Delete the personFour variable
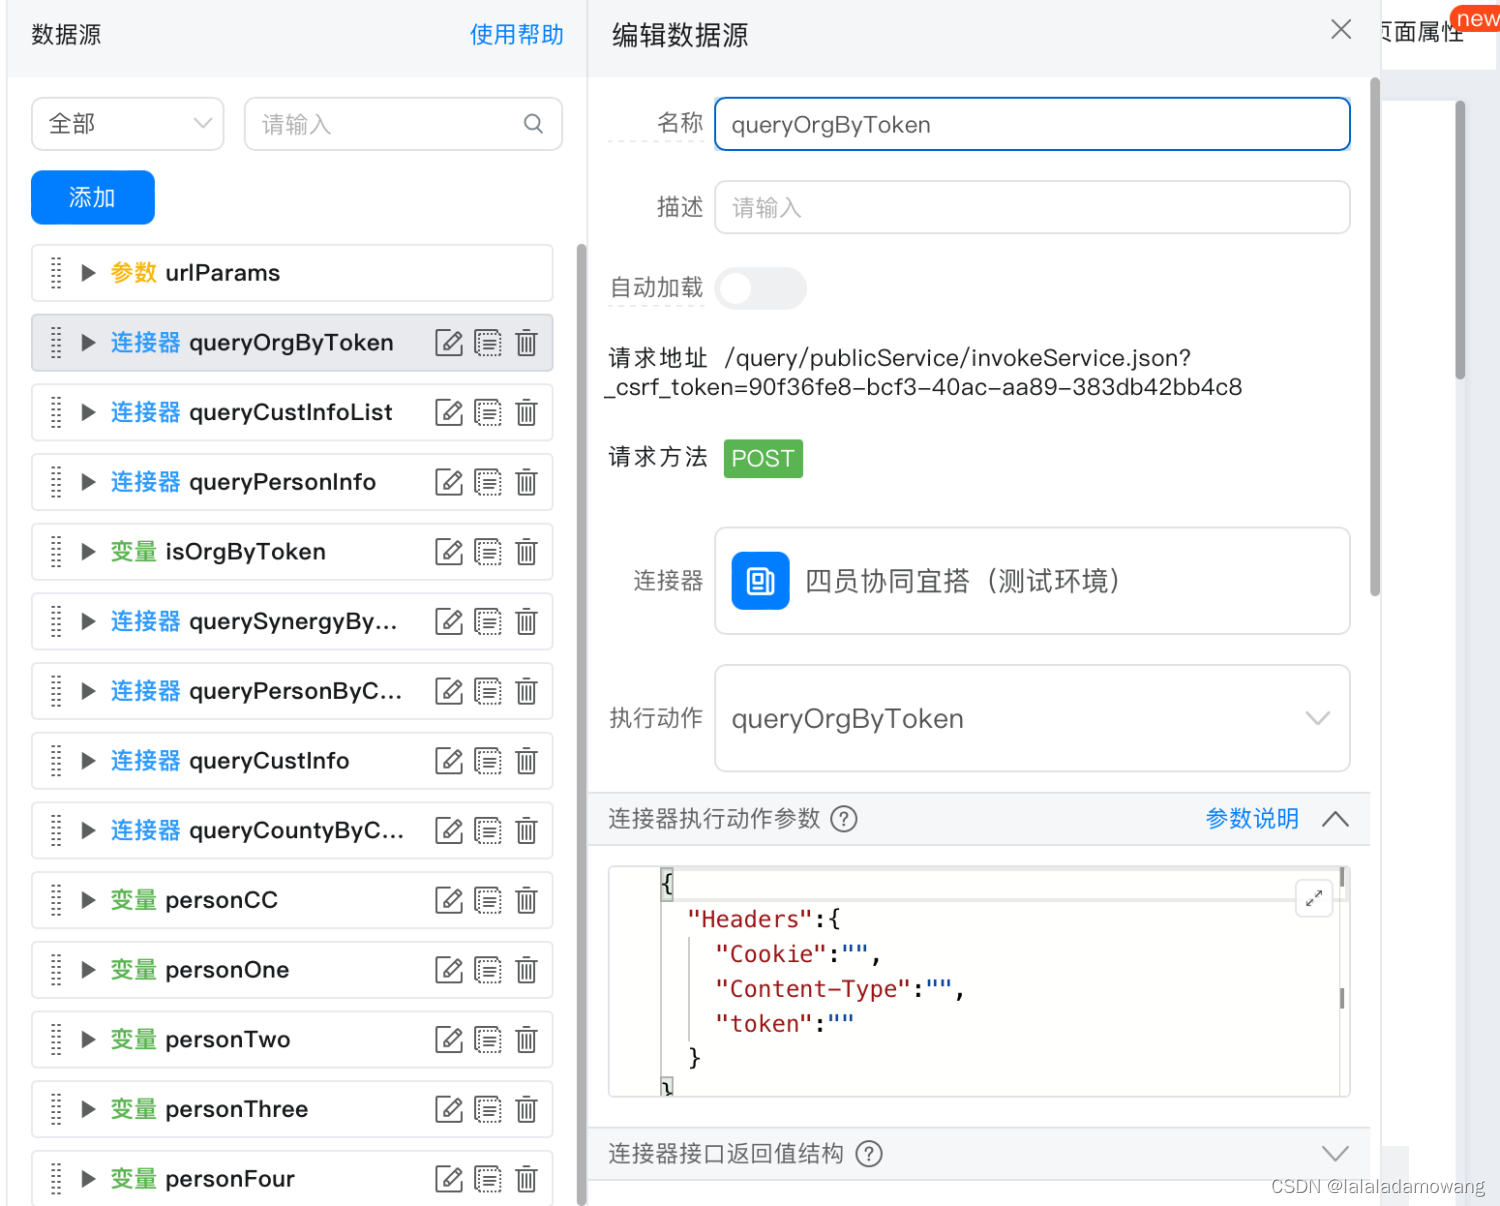This screenshot has width=1500, height=1206. [526, 1179]
